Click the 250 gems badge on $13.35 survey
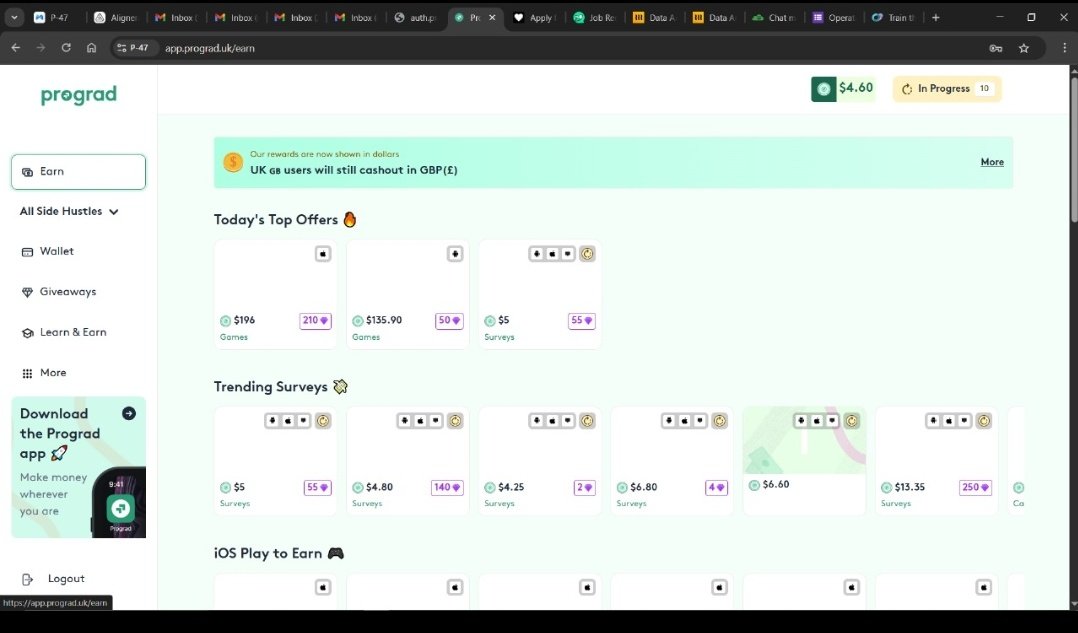The image size is (1078, 633). 976,487
